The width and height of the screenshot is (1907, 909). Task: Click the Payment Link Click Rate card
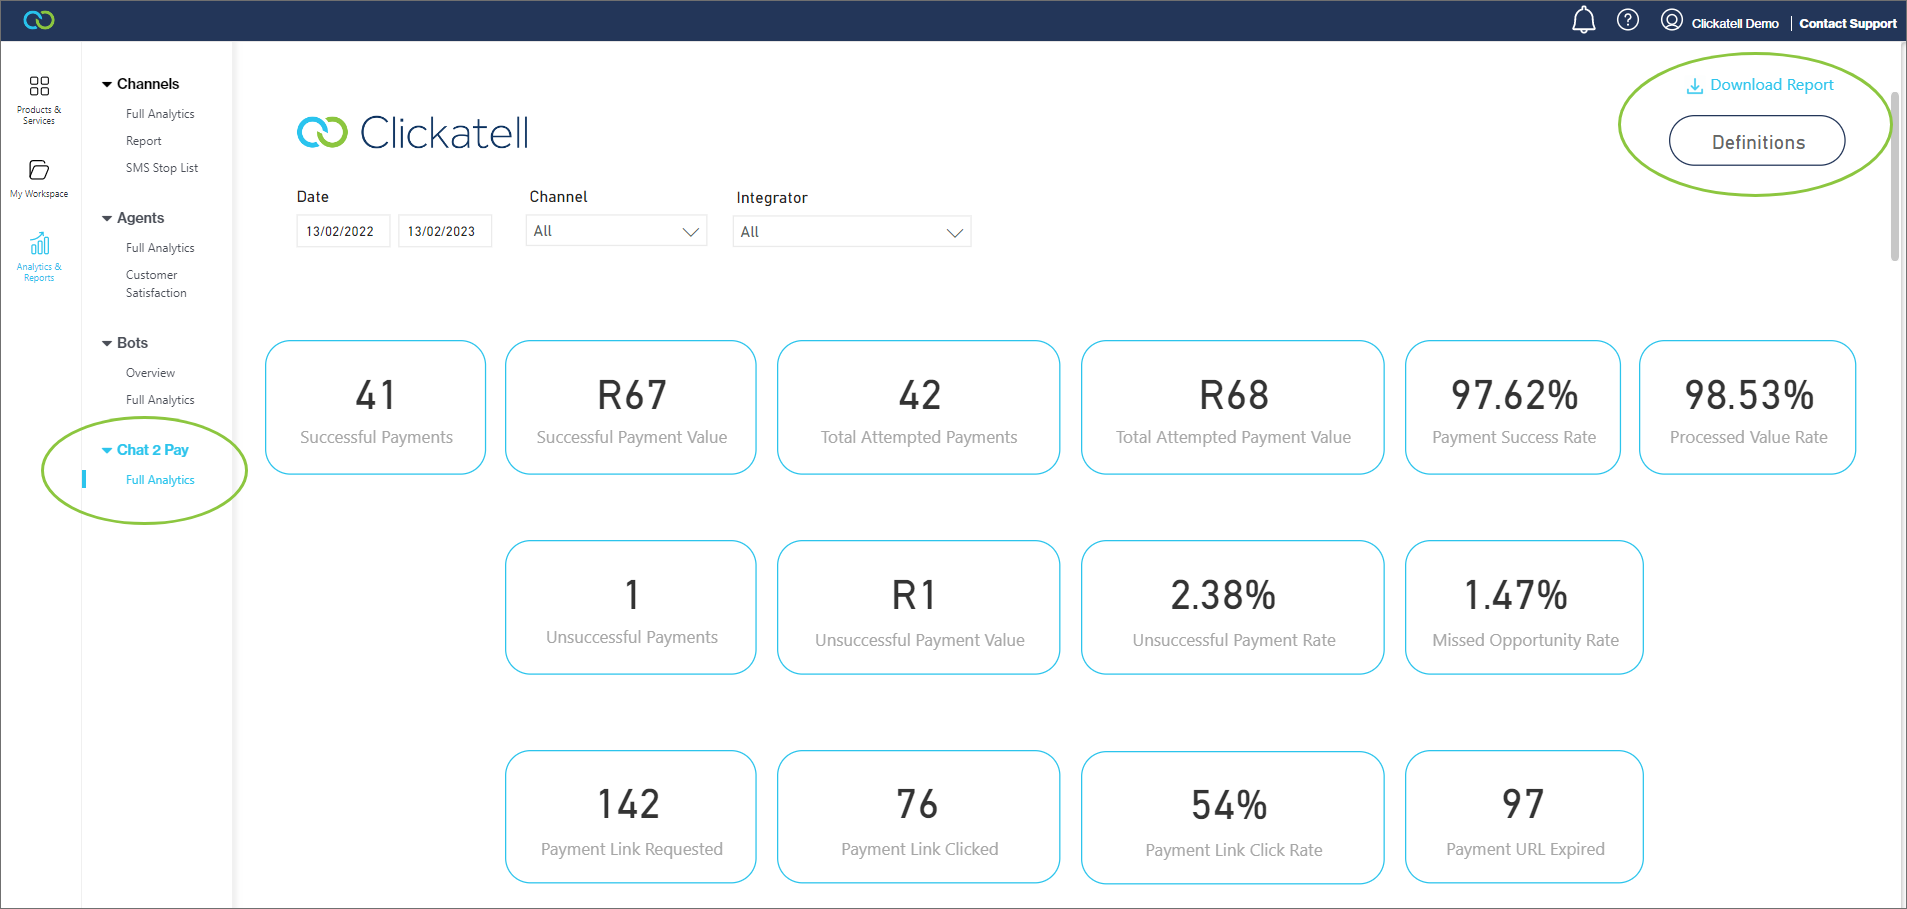coord(1233,817)
